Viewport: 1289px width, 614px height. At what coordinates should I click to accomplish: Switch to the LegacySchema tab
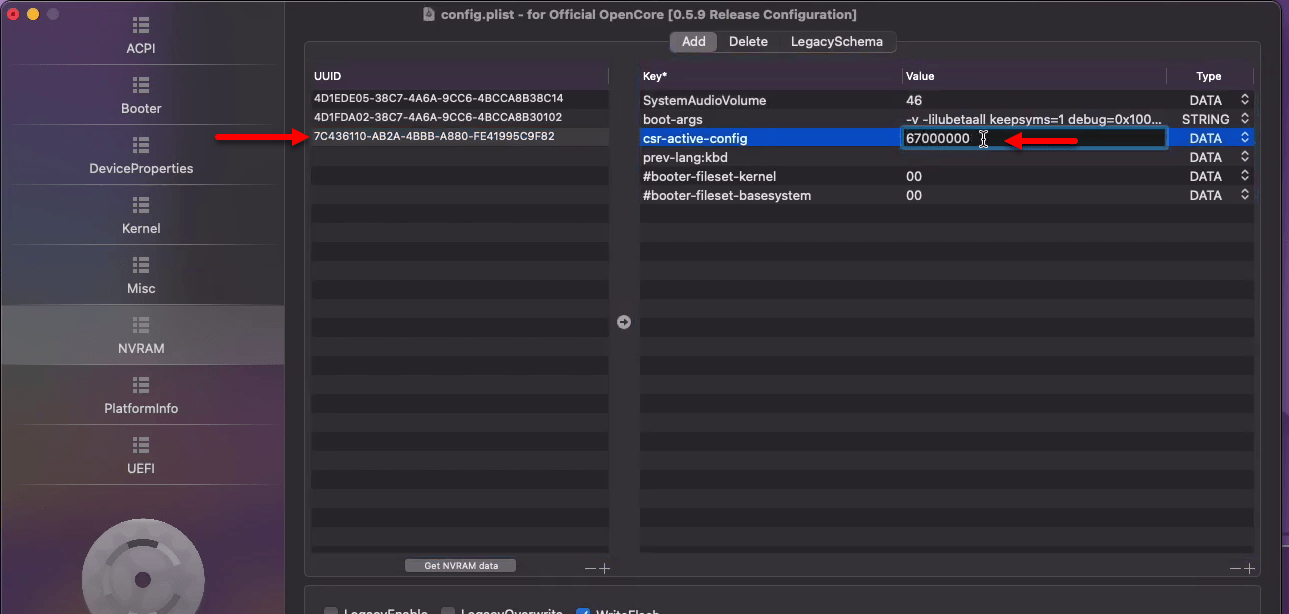(837, 41)
